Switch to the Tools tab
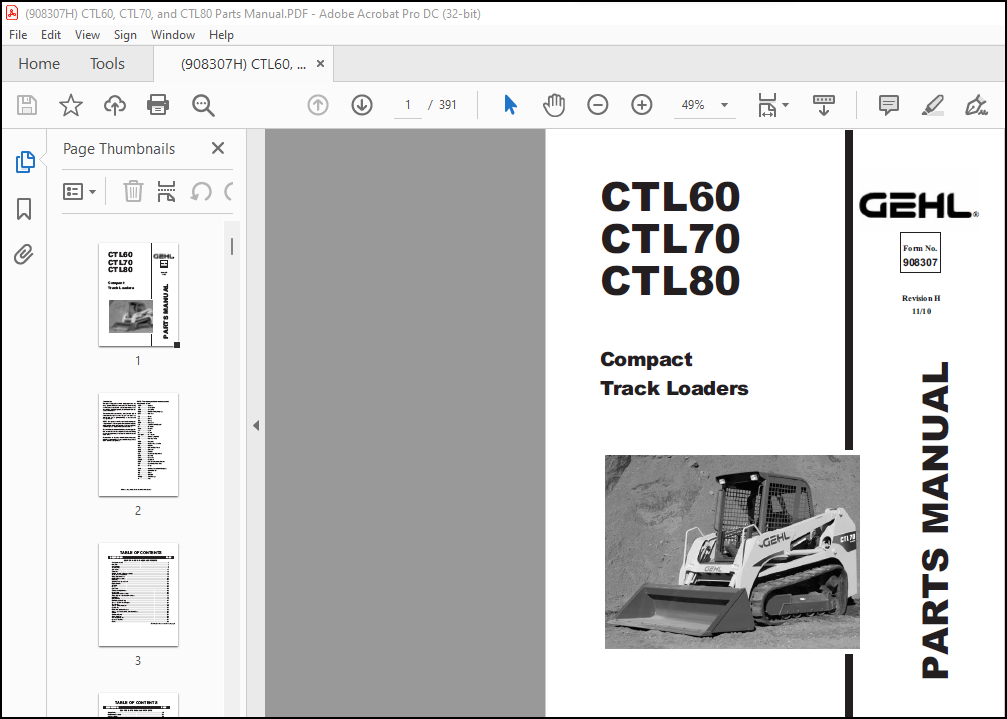This screenshot has width=1007, height=719. (x=107, y=64)
